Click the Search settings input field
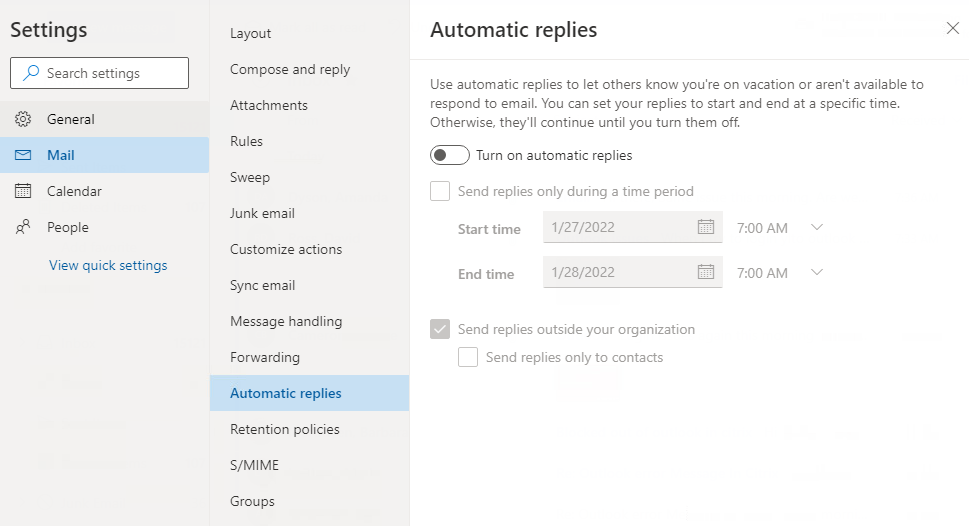The width and height of the screenshot is (969, 526). (x=110, y=73)
